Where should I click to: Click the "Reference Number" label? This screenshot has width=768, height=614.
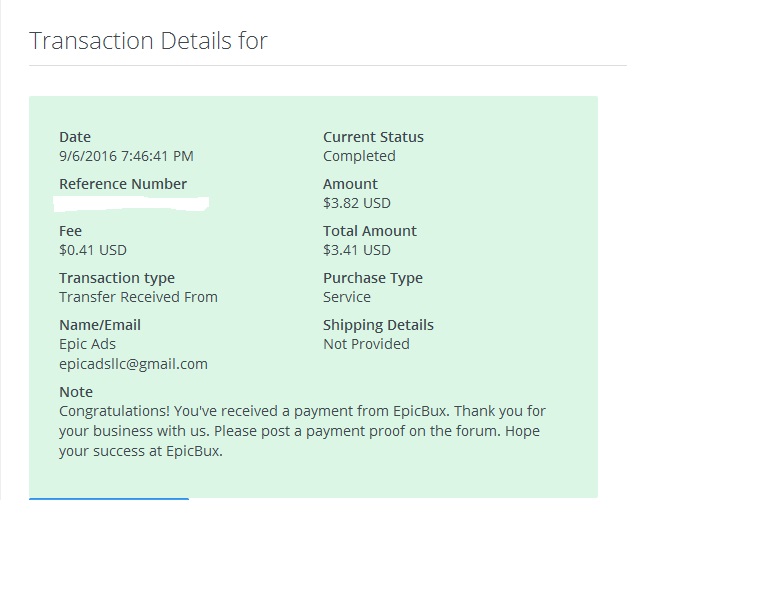pos(123,184)
